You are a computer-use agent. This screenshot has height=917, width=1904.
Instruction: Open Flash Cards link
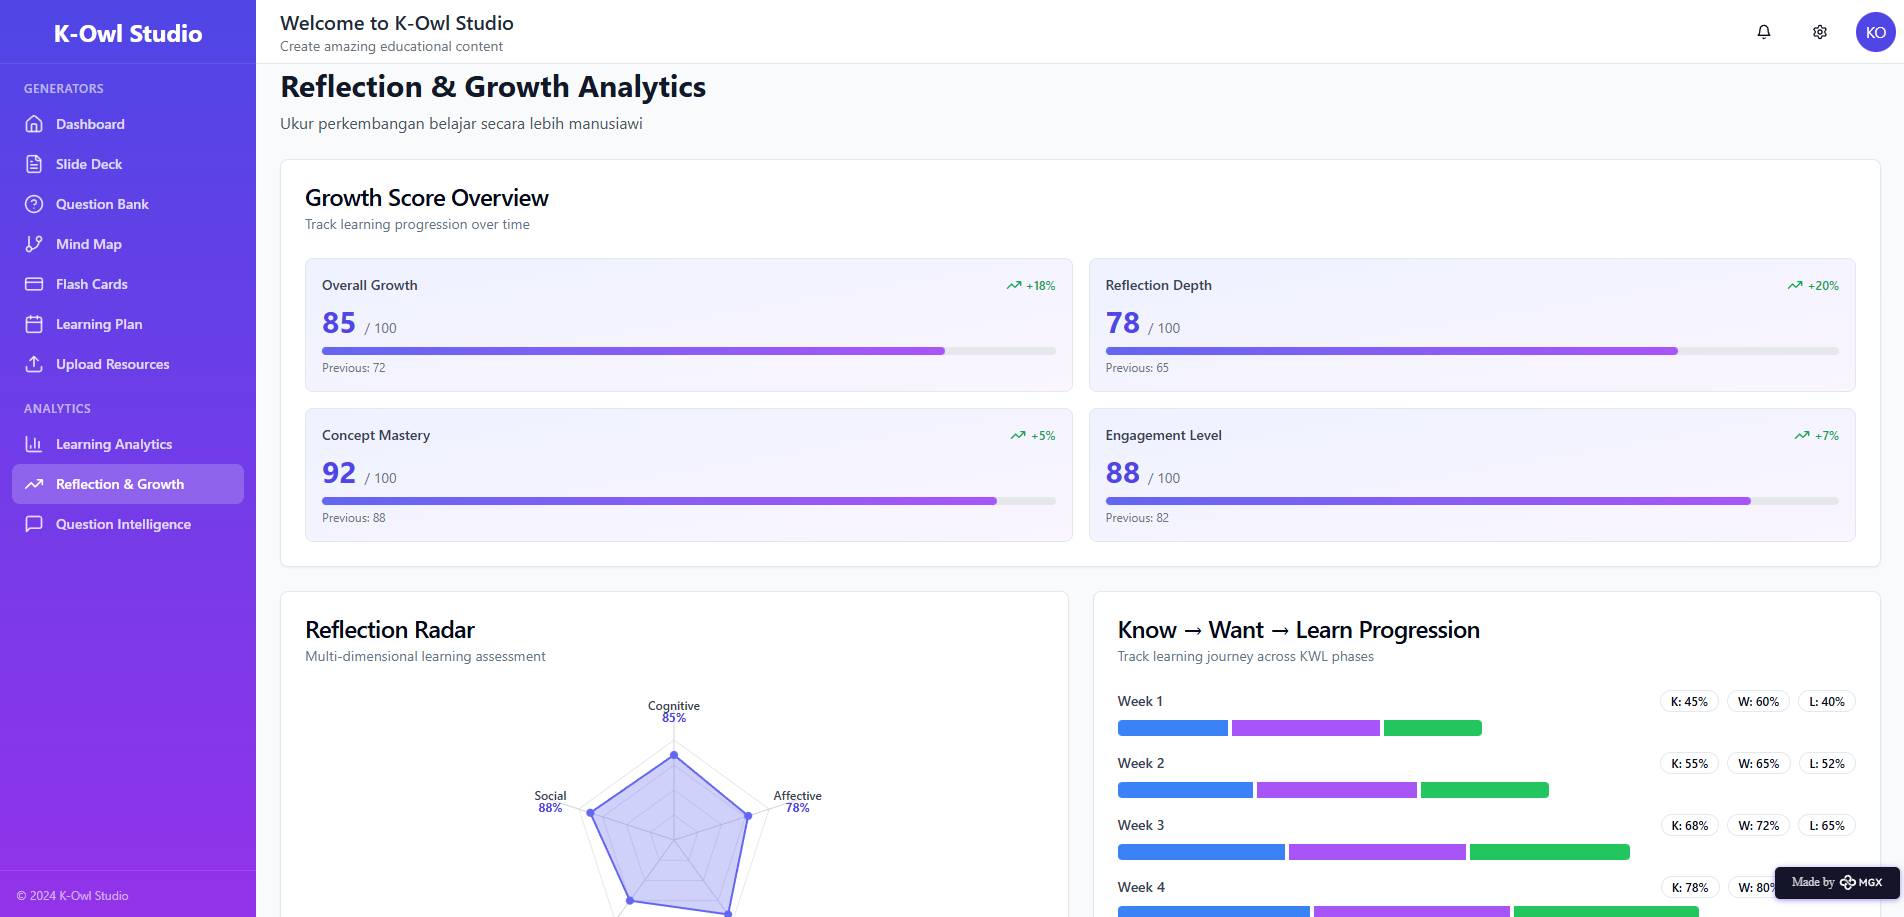(128, 284)
